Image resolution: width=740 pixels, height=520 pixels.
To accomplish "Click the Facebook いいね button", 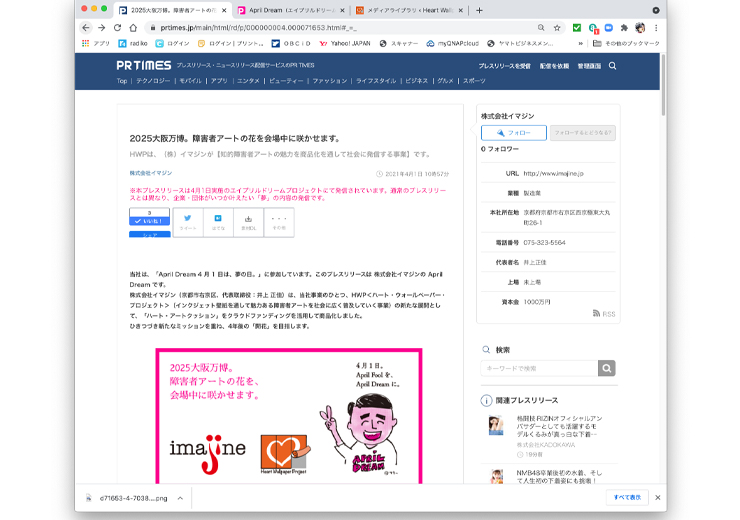I will pyautogui.click(x=149, y=221).
